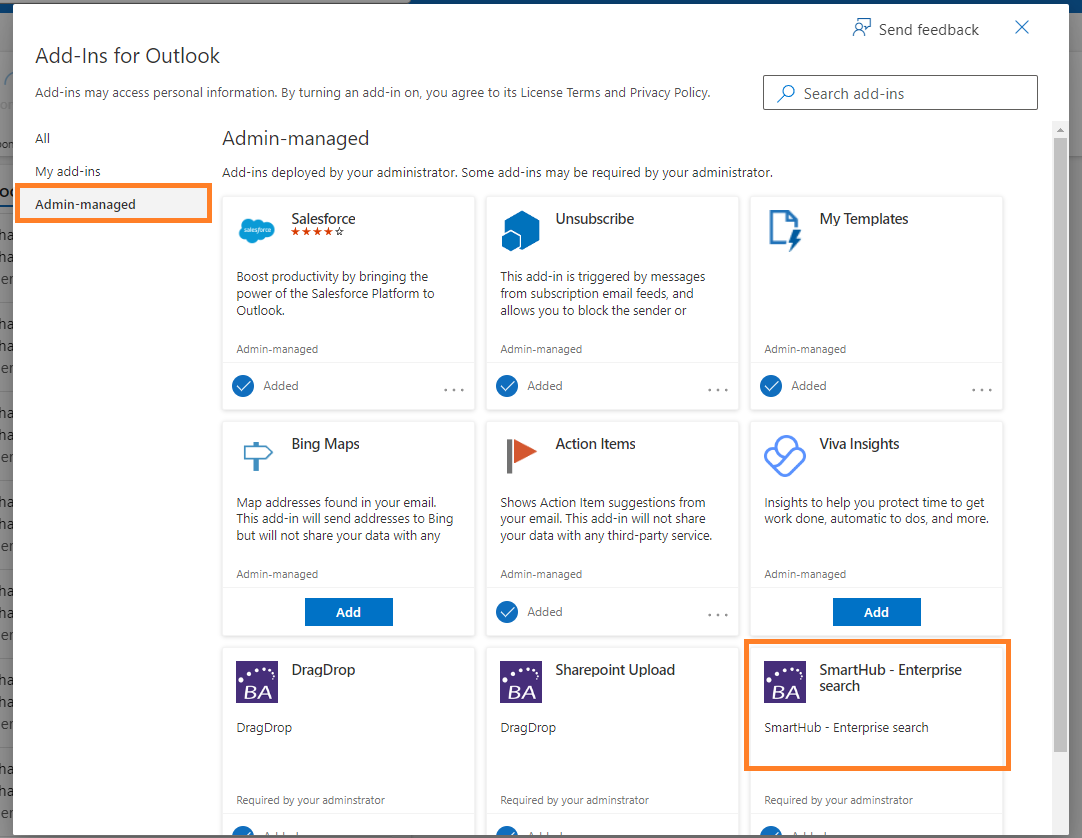Image resolution: width=1082 pixels, height=838 pixels.
Task: Click the DragDrop BA logo icon
Action: [257, 681]
